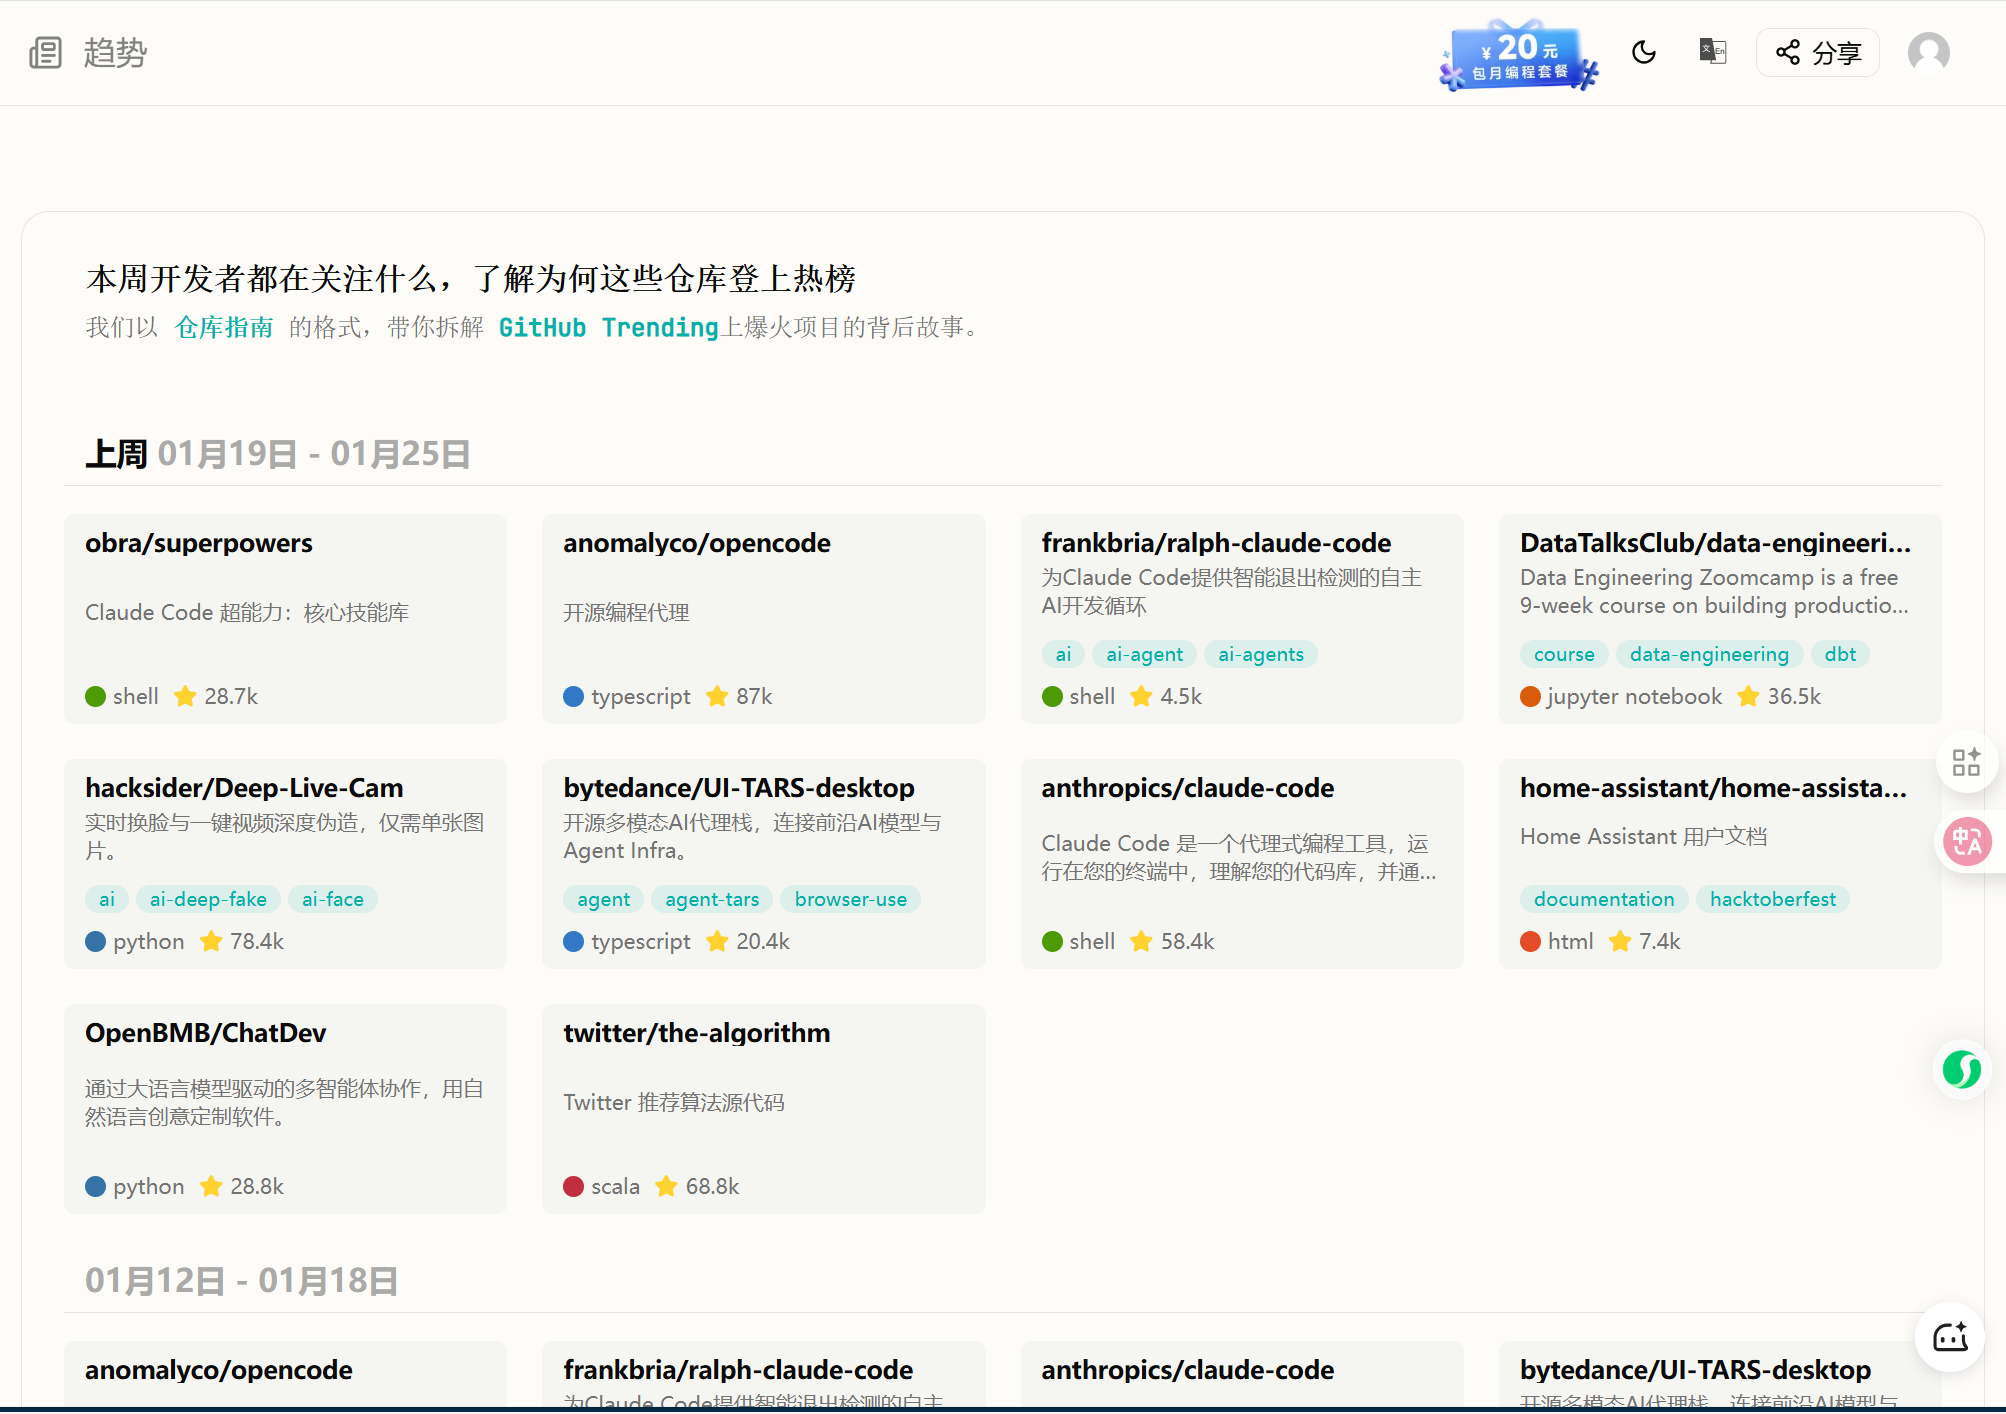The image size is (2006, 1414).
Task: Open the user avatar profile menu
Action: [x=1928, y=53]
